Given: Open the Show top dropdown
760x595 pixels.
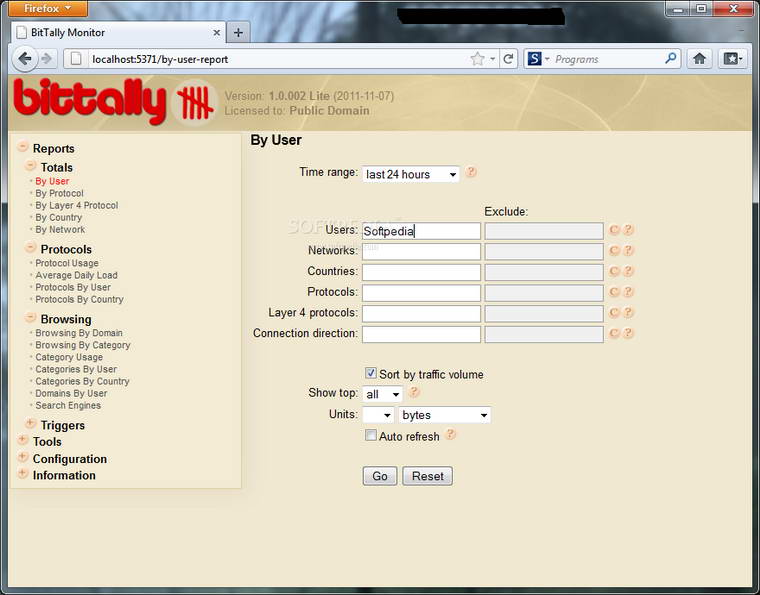Looking at the screenshot, I should coord(383,394).
